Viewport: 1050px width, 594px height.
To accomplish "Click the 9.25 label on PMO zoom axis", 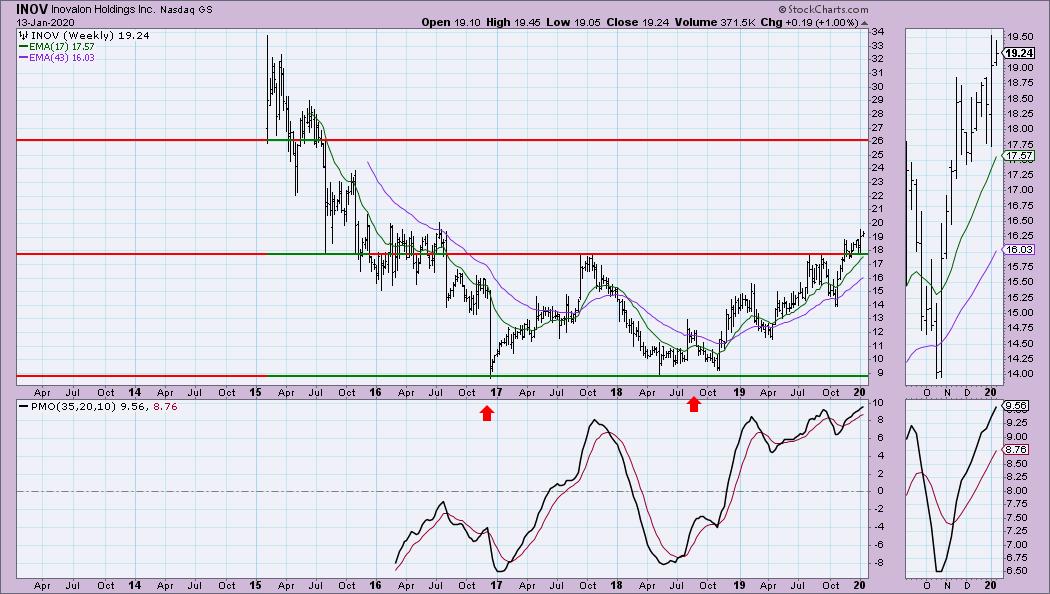I will click(1017, 423).
